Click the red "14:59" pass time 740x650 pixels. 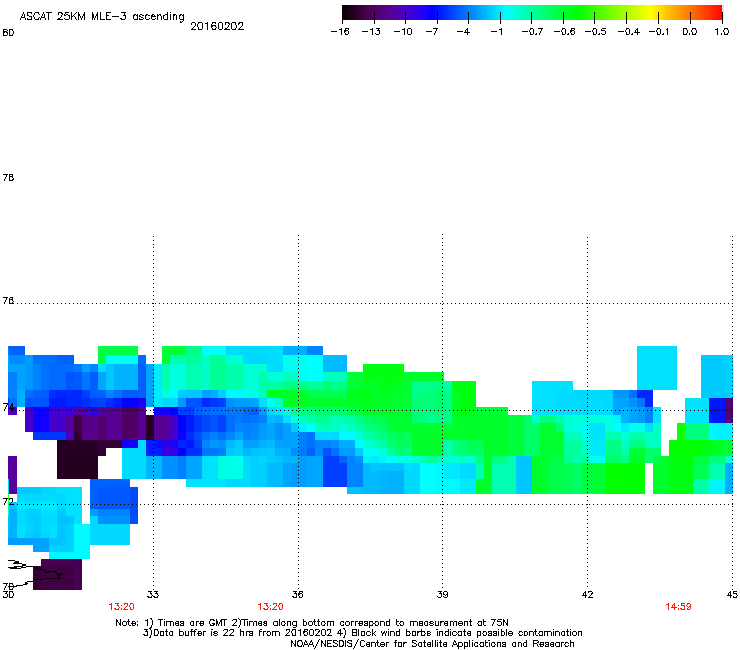point(678,607)
